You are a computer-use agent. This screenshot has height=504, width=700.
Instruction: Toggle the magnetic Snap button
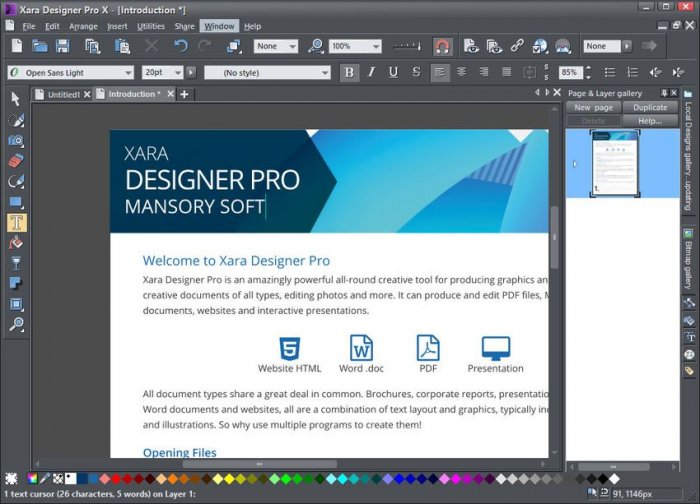click(442, 46)
